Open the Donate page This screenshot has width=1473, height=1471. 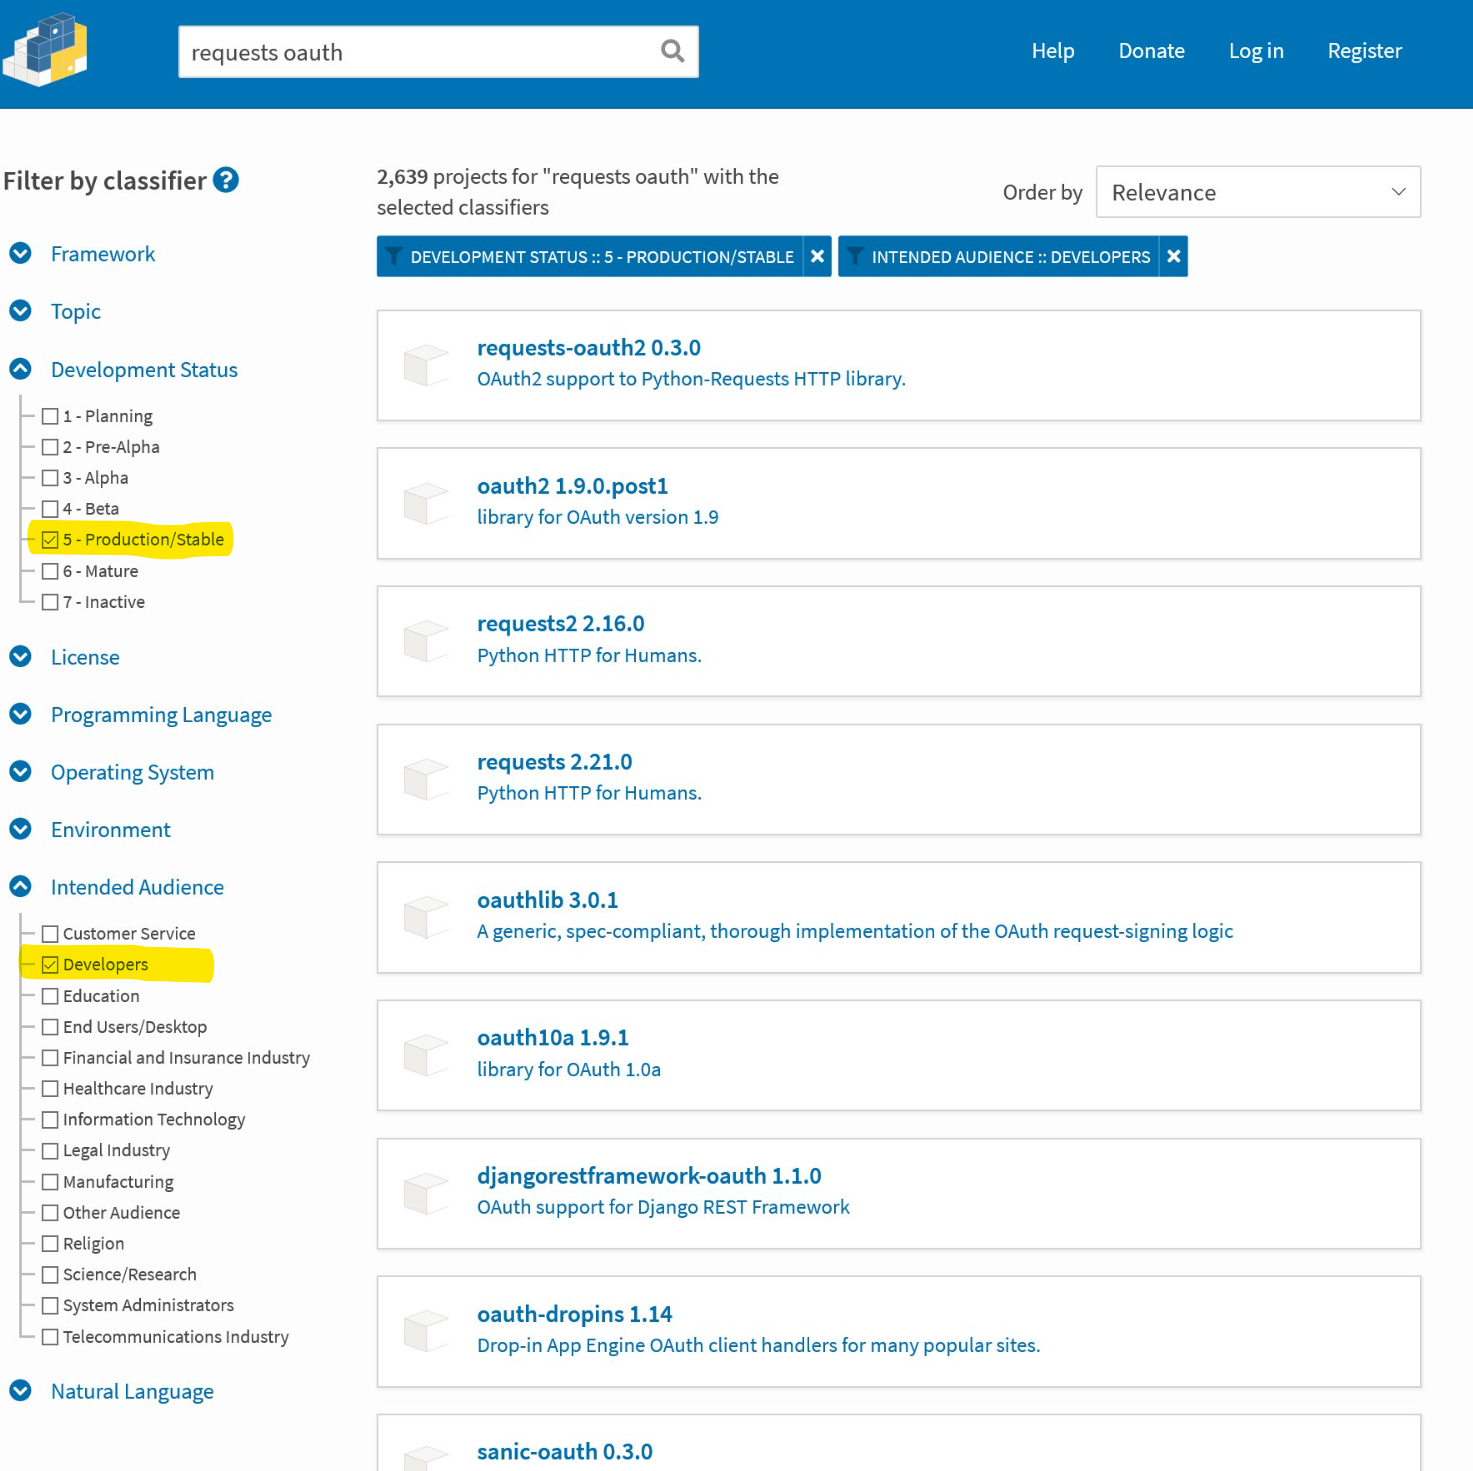[x=1151, y=51]
